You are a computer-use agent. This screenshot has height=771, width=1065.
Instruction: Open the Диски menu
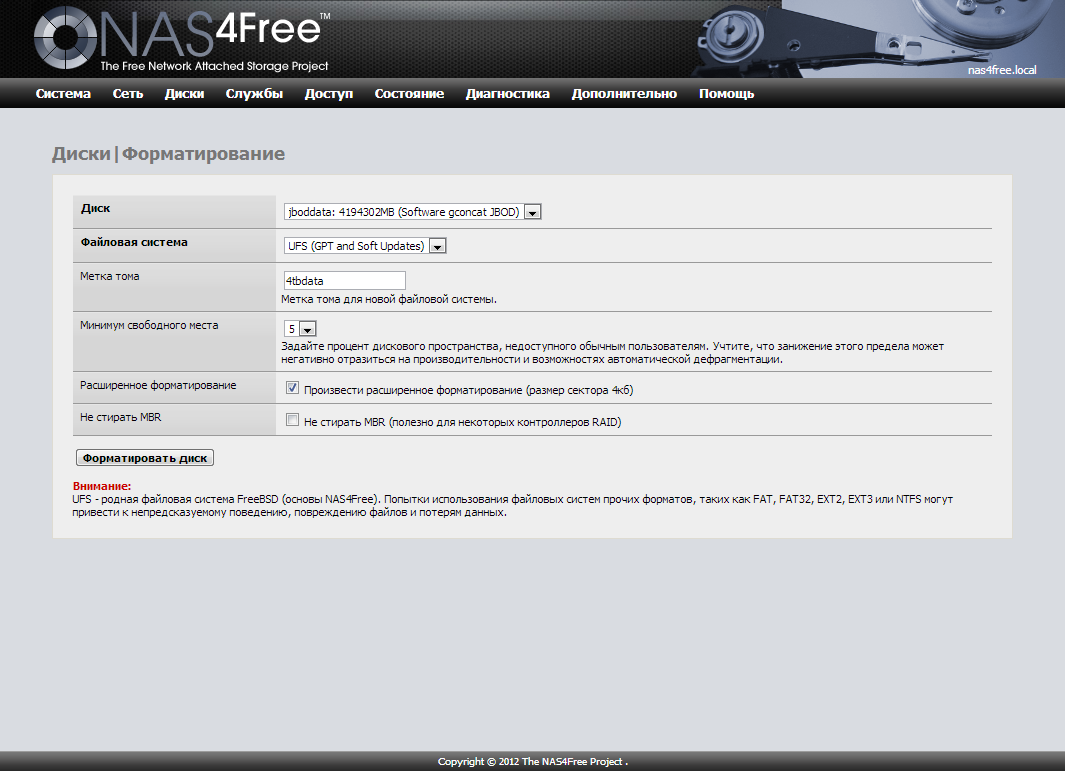click(x=184, y=94)
